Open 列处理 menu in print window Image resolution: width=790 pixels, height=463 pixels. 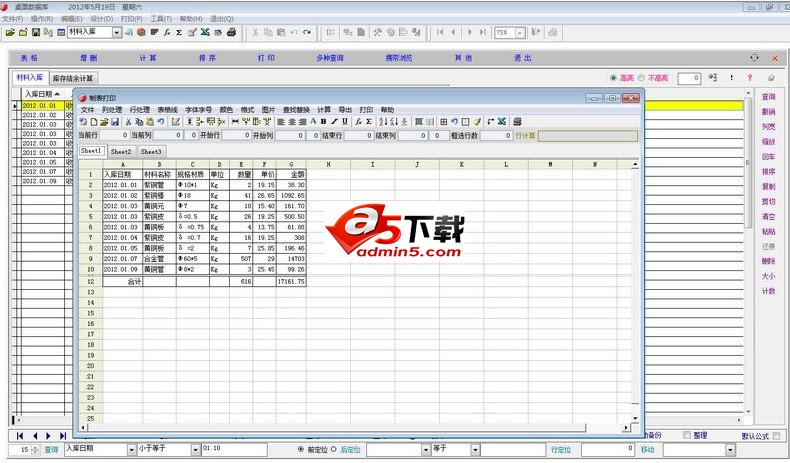pos(112,110)
